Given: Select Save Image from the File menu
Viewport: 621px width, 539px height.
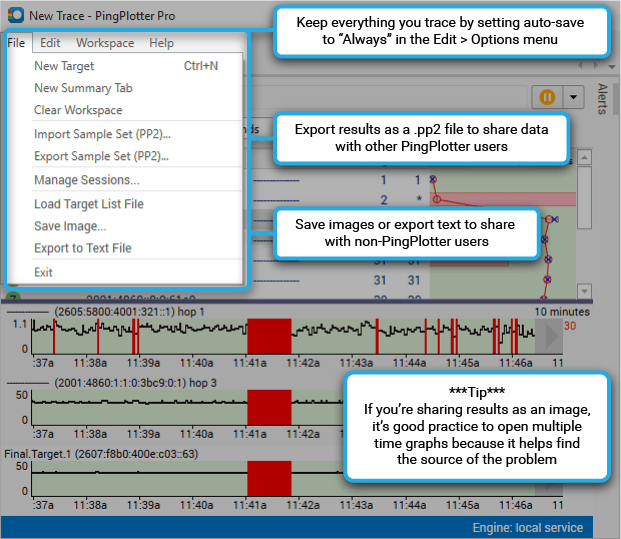Looking at the screenshot, I should pos(70,226).
